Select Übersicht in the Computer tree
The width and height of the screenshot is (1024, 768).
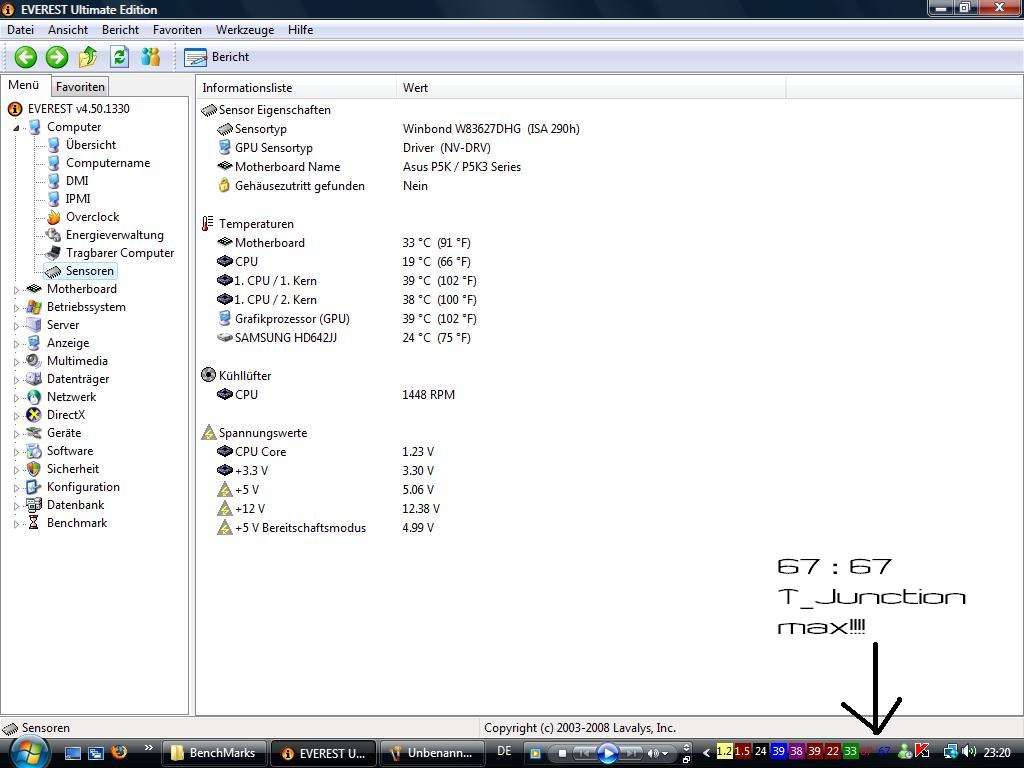point(91,145)
